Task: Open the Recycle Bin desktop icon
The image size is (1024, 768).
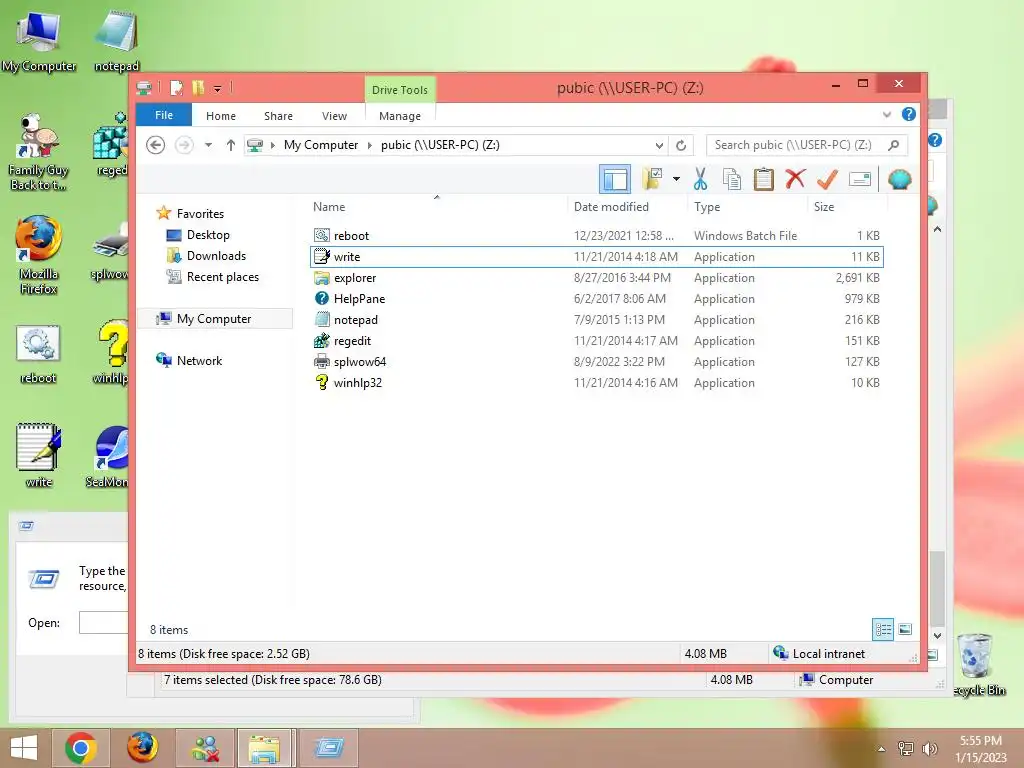Action: [977, 665]
